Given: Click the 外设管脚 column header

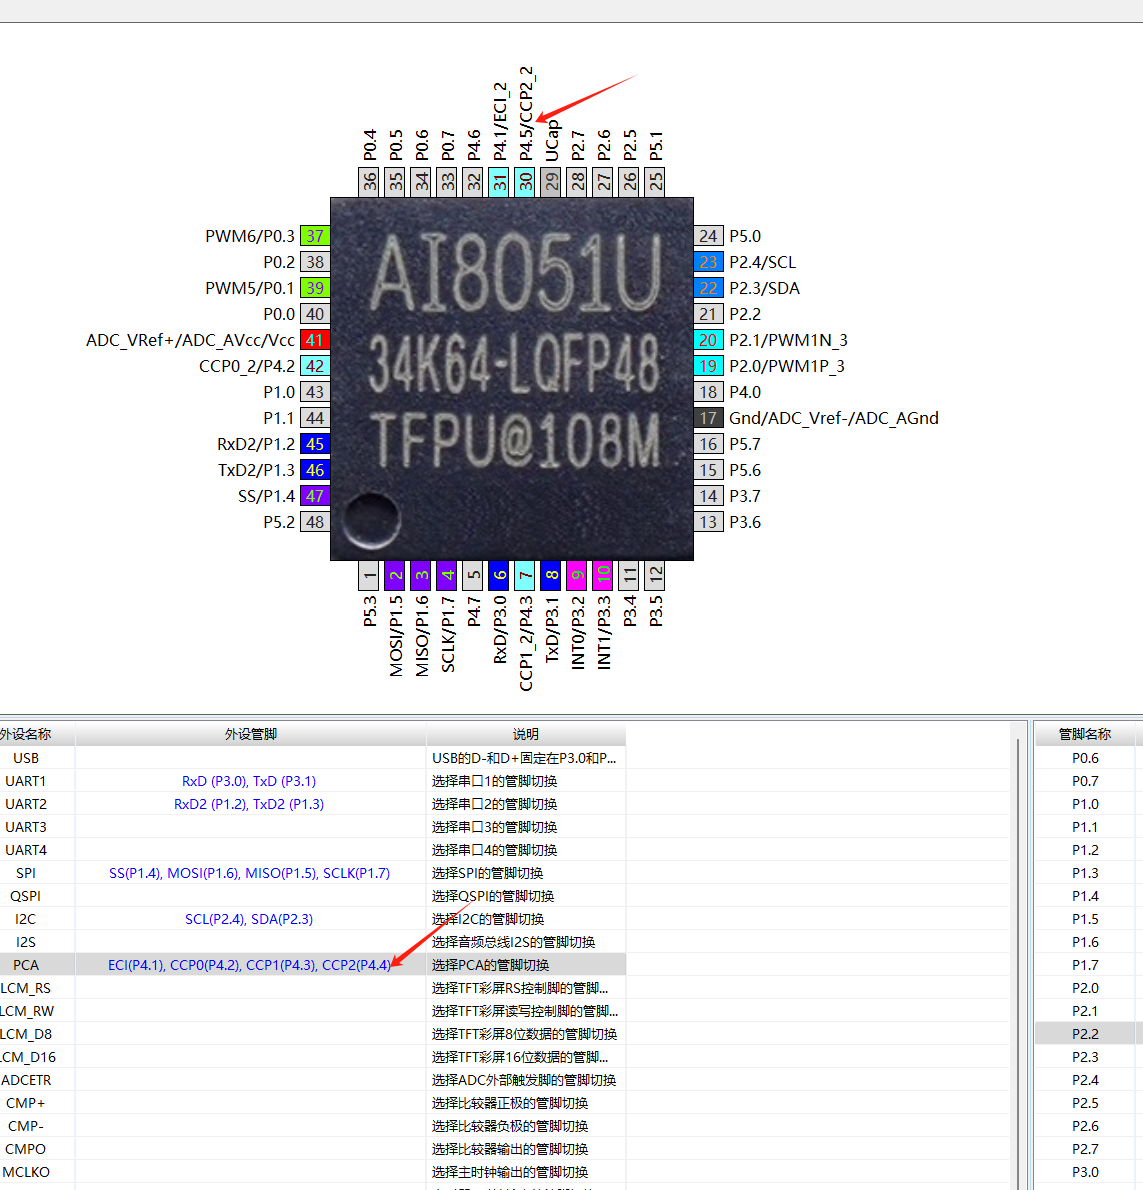Looking at the screenshot, I should (x=250, y=734).
